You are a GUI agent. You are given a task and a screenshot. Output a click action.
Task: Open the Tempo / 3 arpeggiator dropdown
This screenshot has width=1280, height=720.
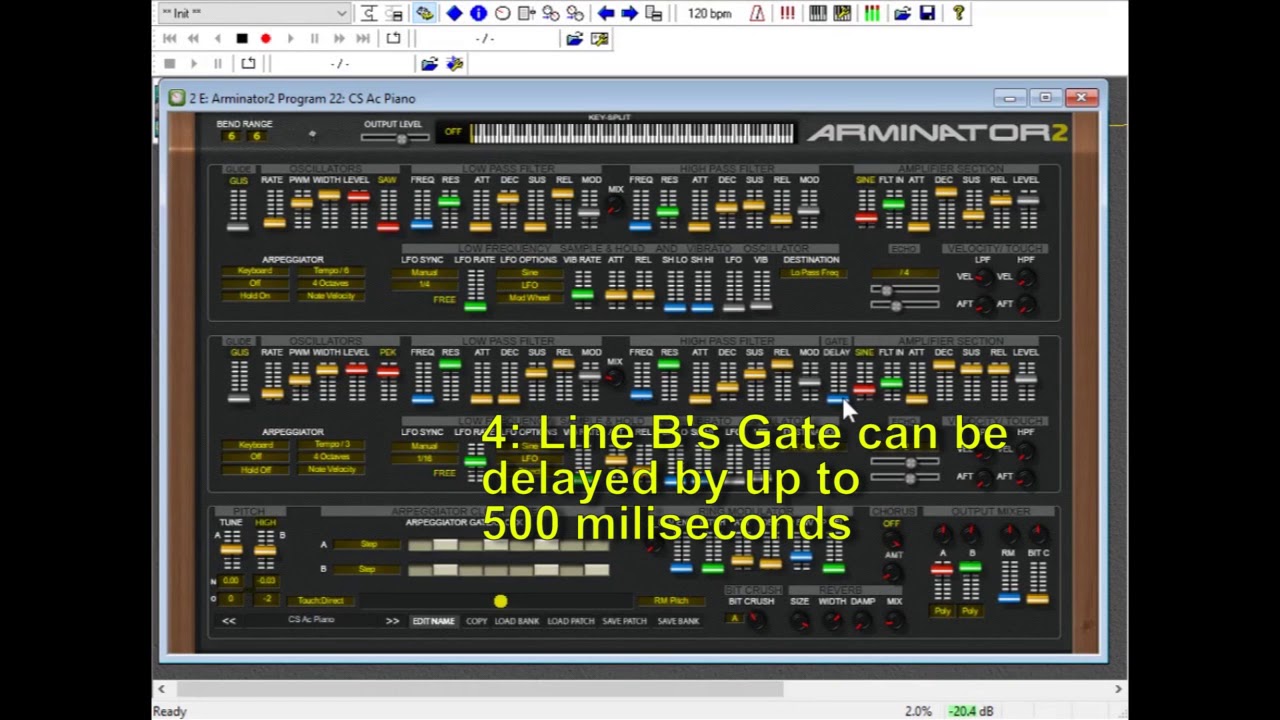pyautogui.click(x=331, y=444)
